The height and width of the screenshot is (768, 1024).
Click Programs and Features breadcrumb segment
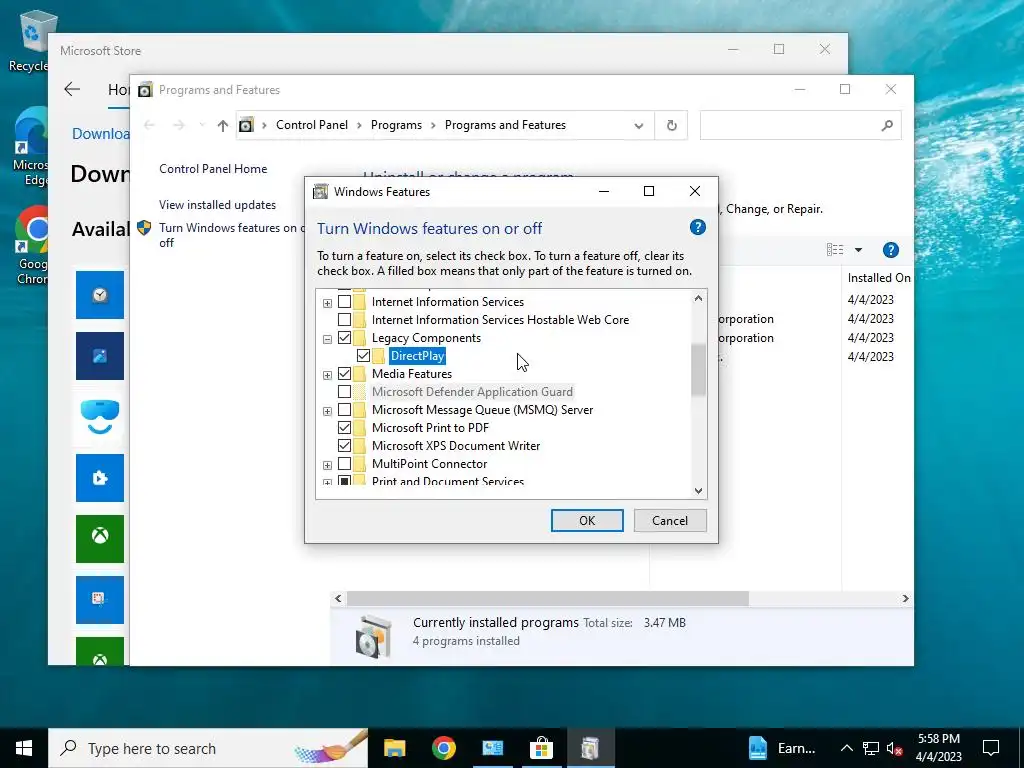[505, 125]
